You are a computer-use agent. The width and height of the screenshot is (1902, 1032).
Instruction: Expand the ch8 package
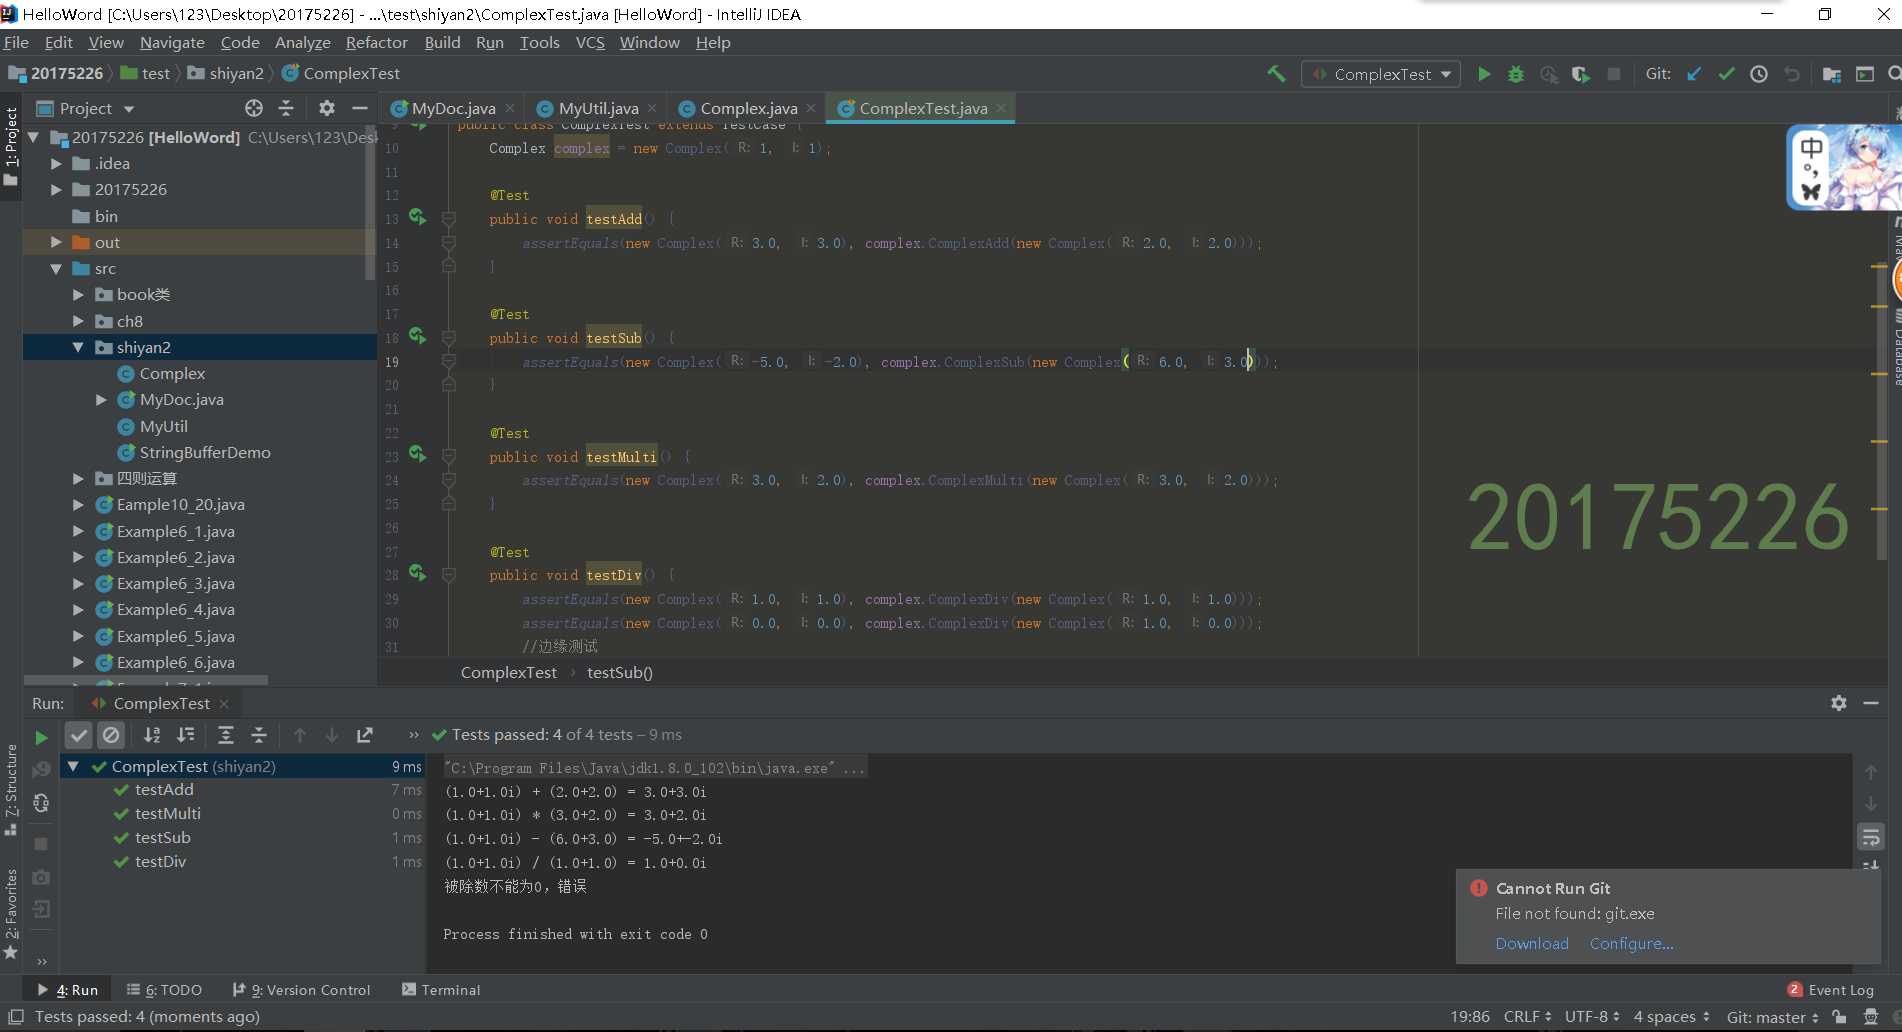tap(78, 322)
